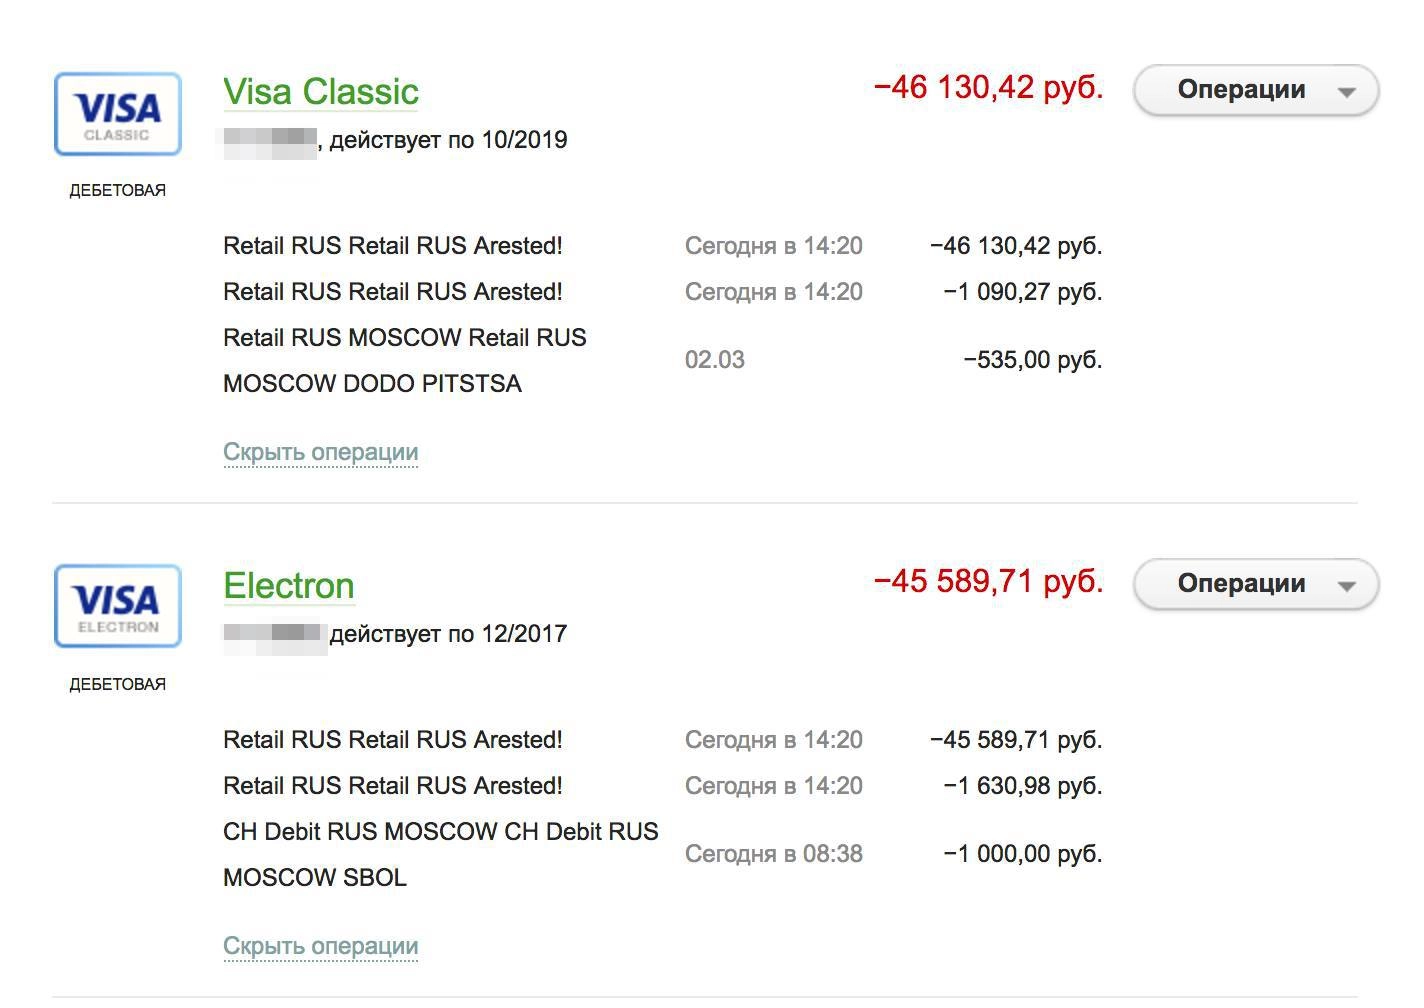The width and height of the screenshot is (1424, 1008).
Task: Hide operations under Electron card
Action: (x=320, y=946)
